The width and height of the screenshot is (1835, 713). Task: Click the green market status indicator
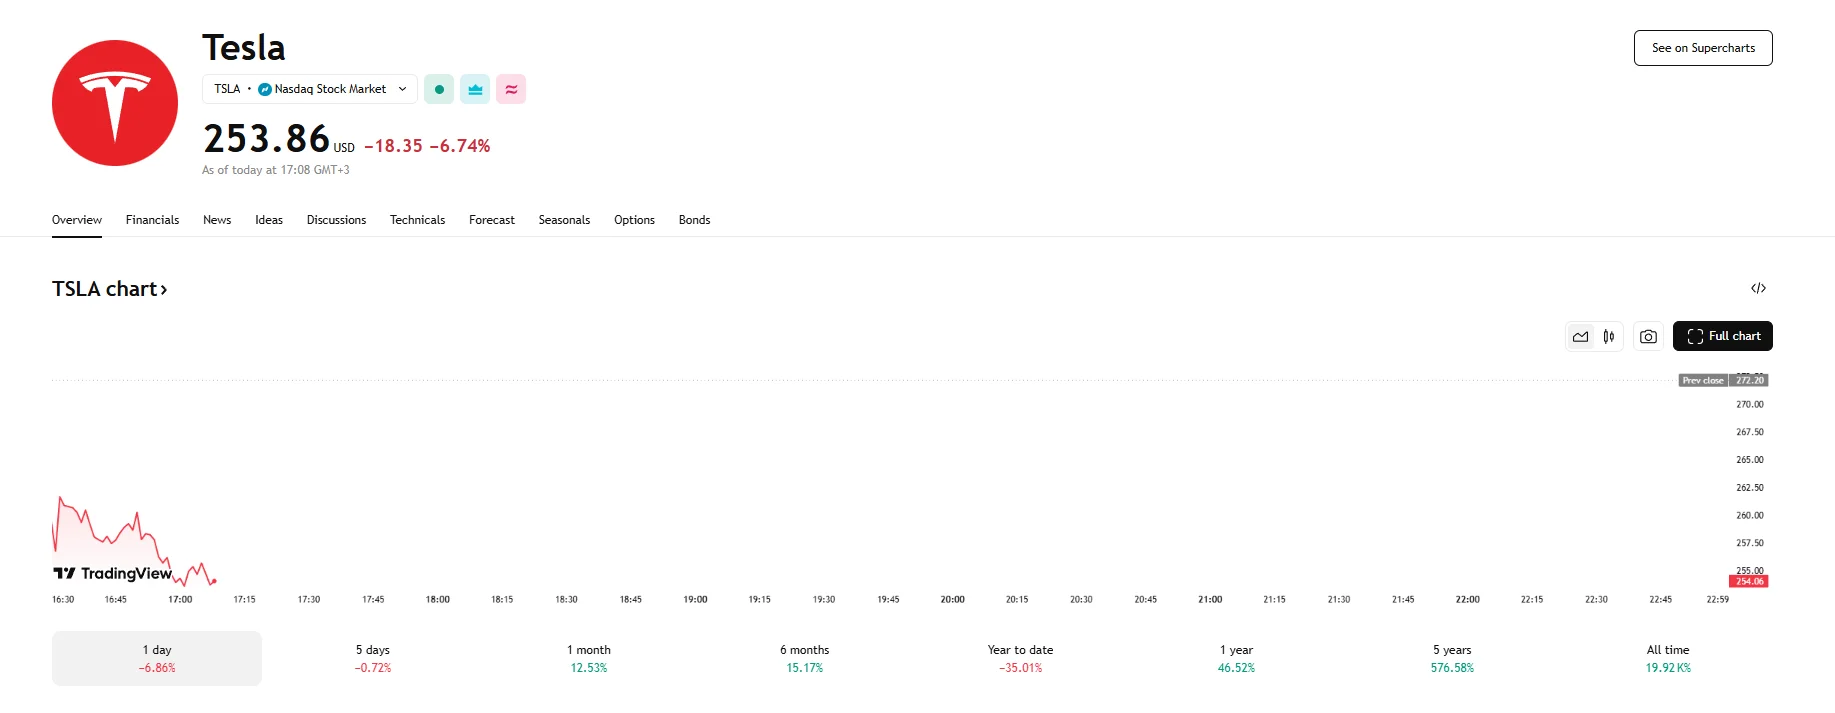coord(438,88)
